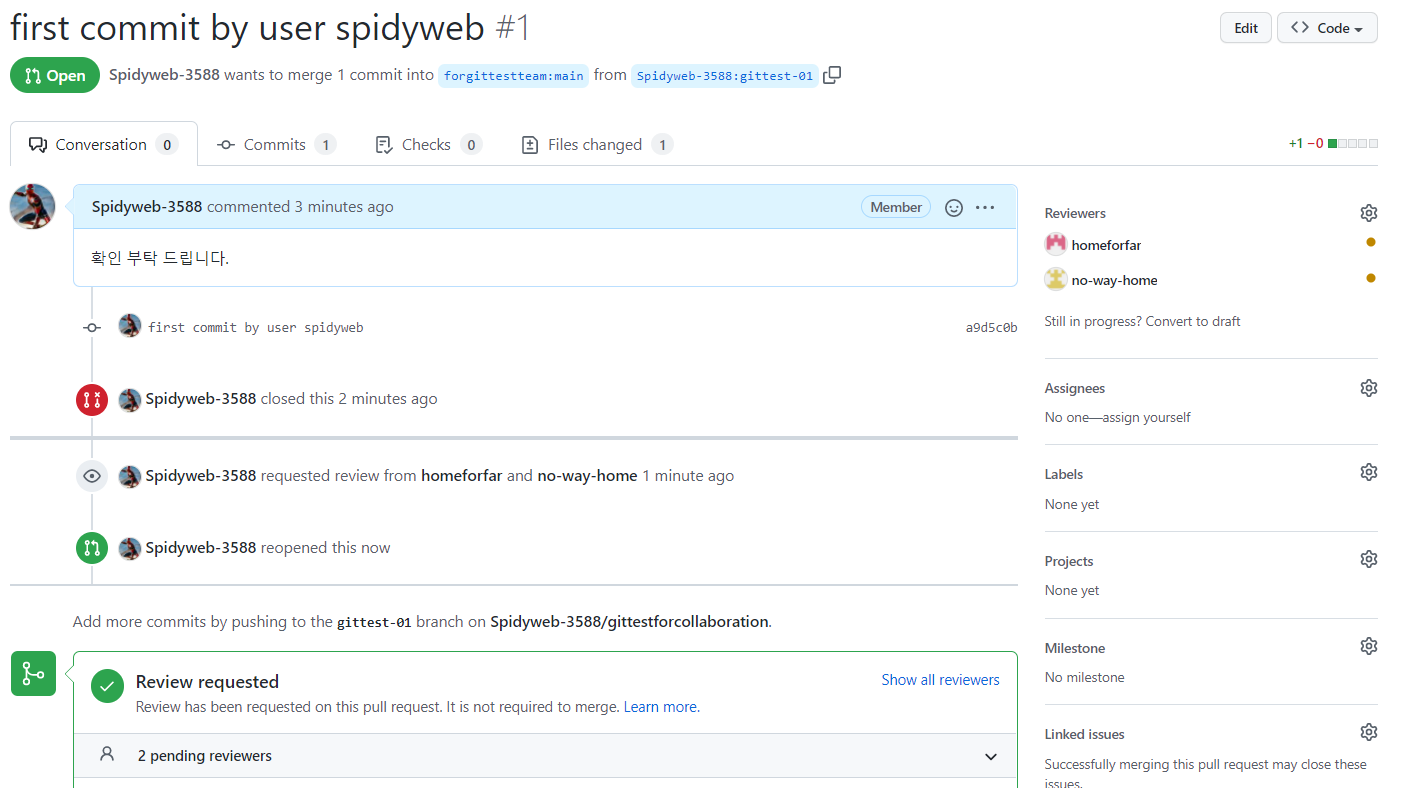The image size is (1407, 788).
Task: Click '2 minutes ago' closed timestamp
Action: (387, 398)
